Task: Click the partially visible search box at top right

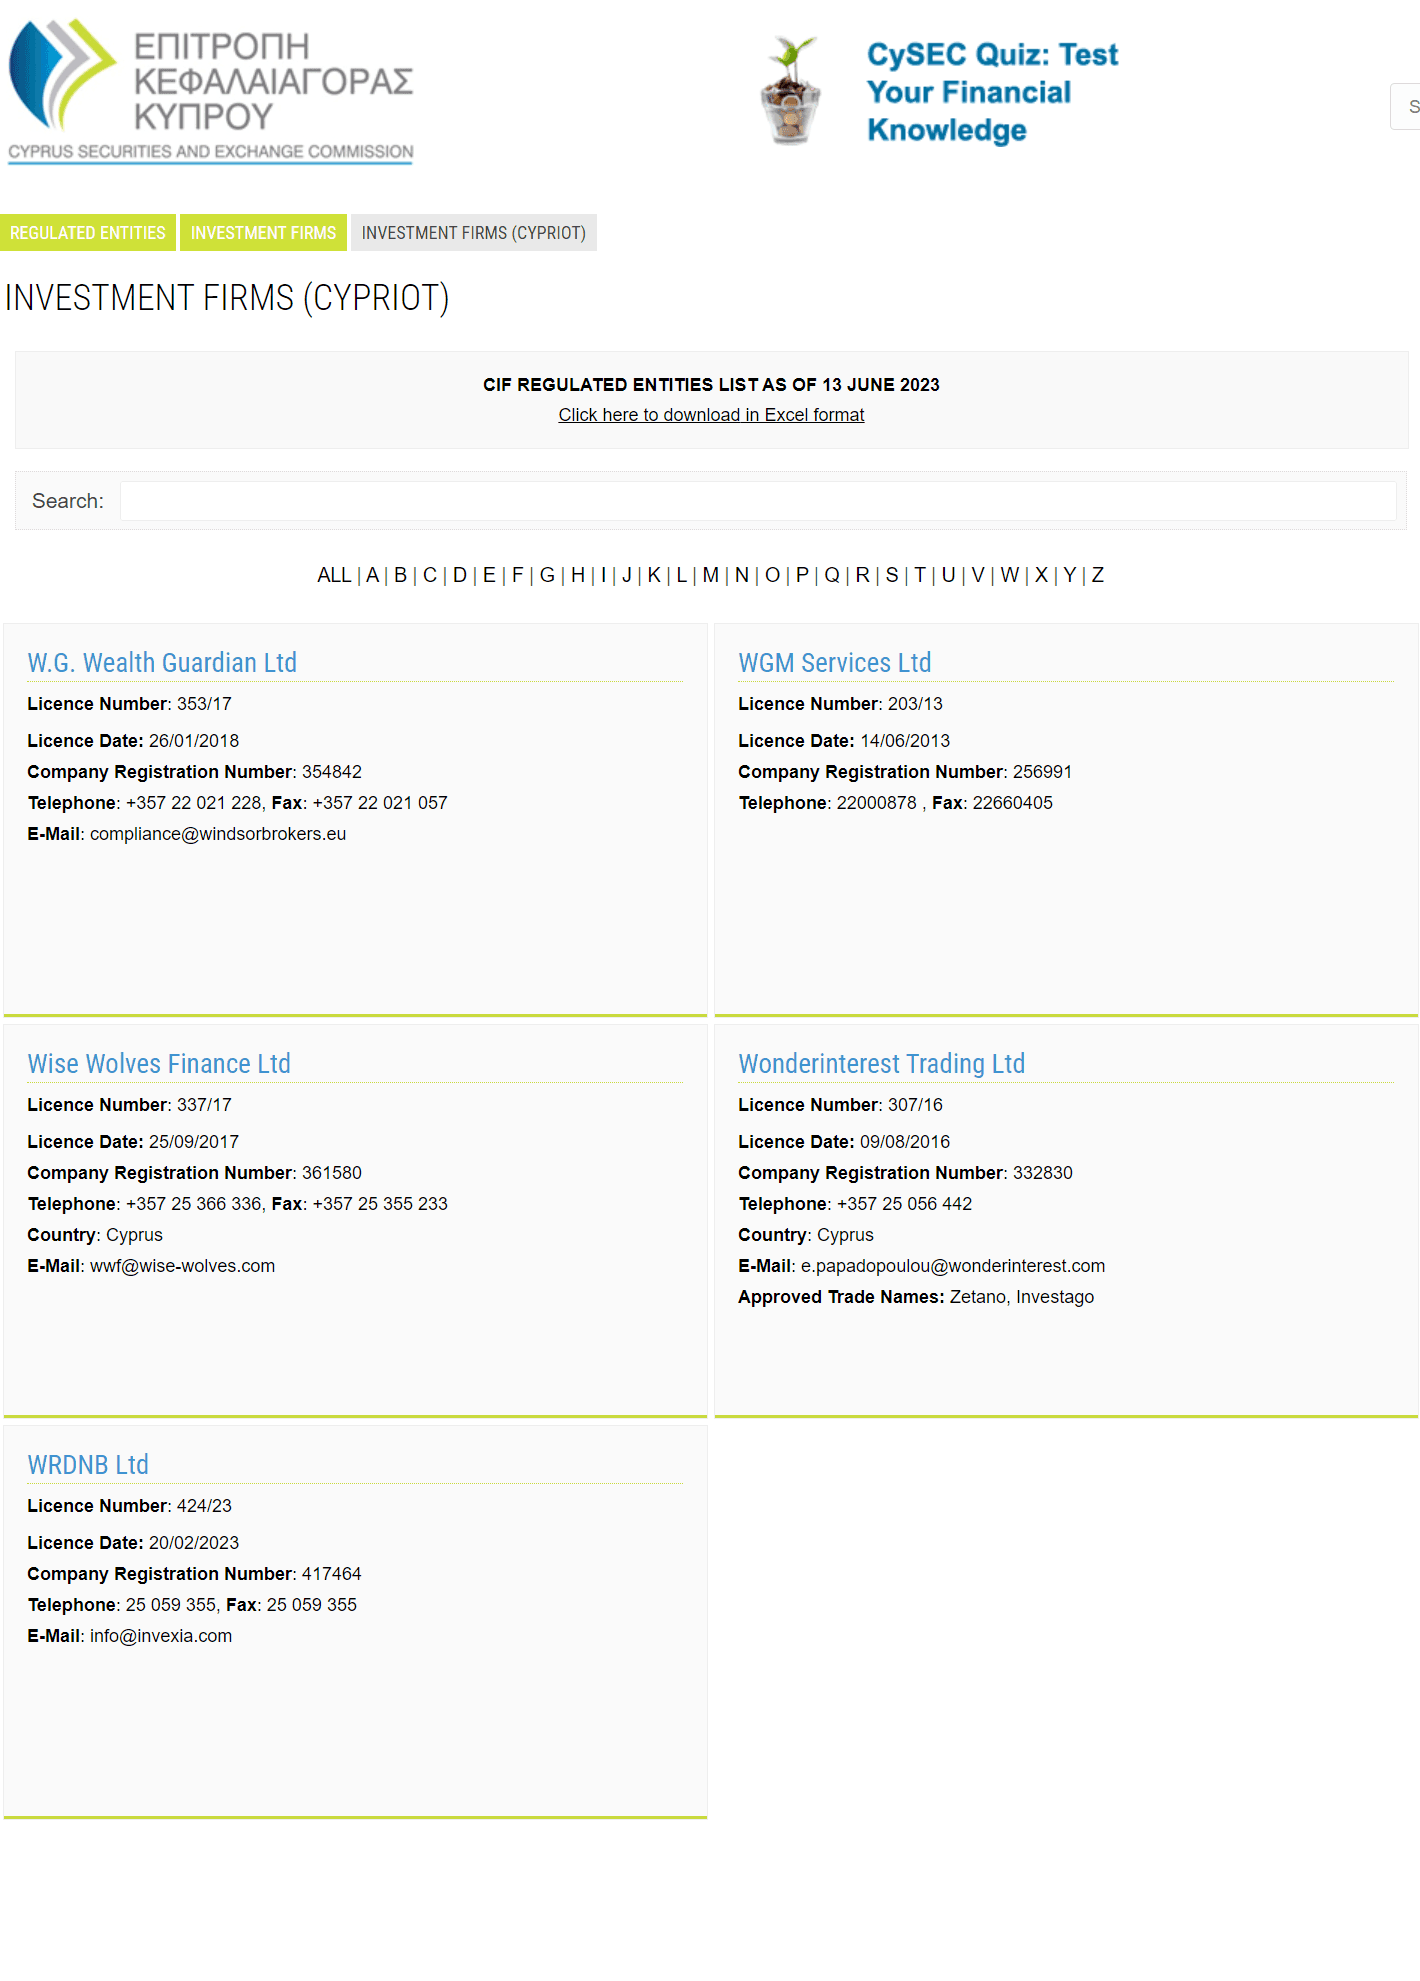Action: coord(1405,106)
